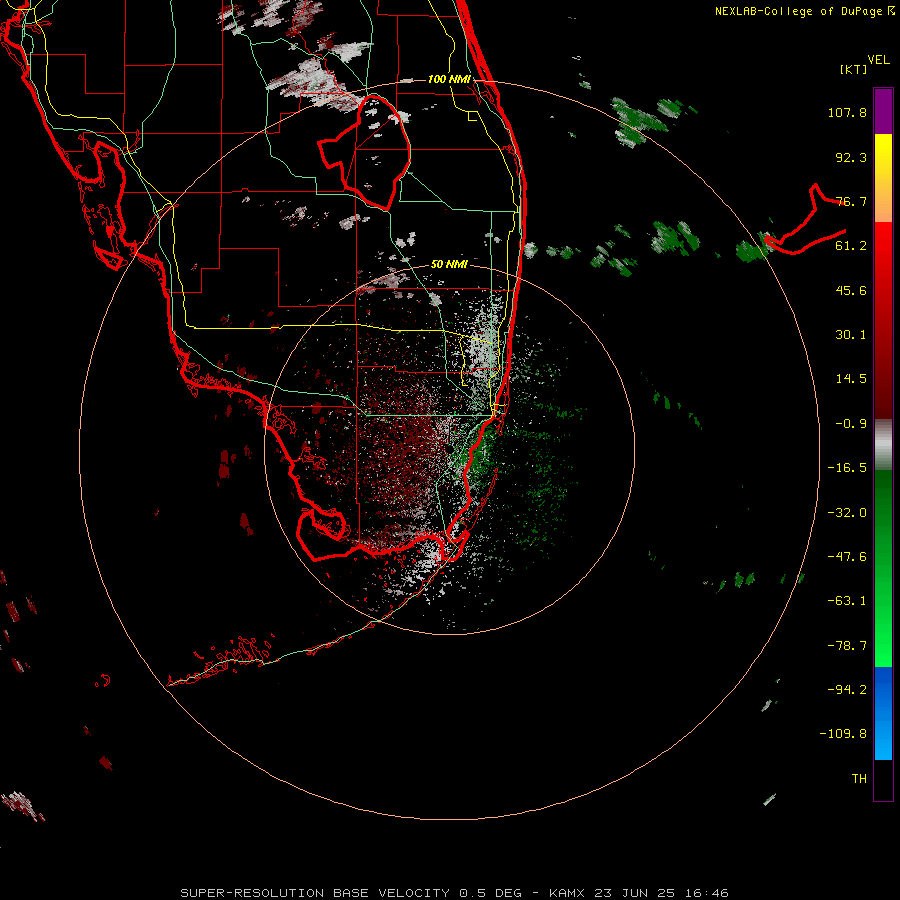Screen dimensions: 900x900
Task: Click the TH label on the legend
Action: 859,779
